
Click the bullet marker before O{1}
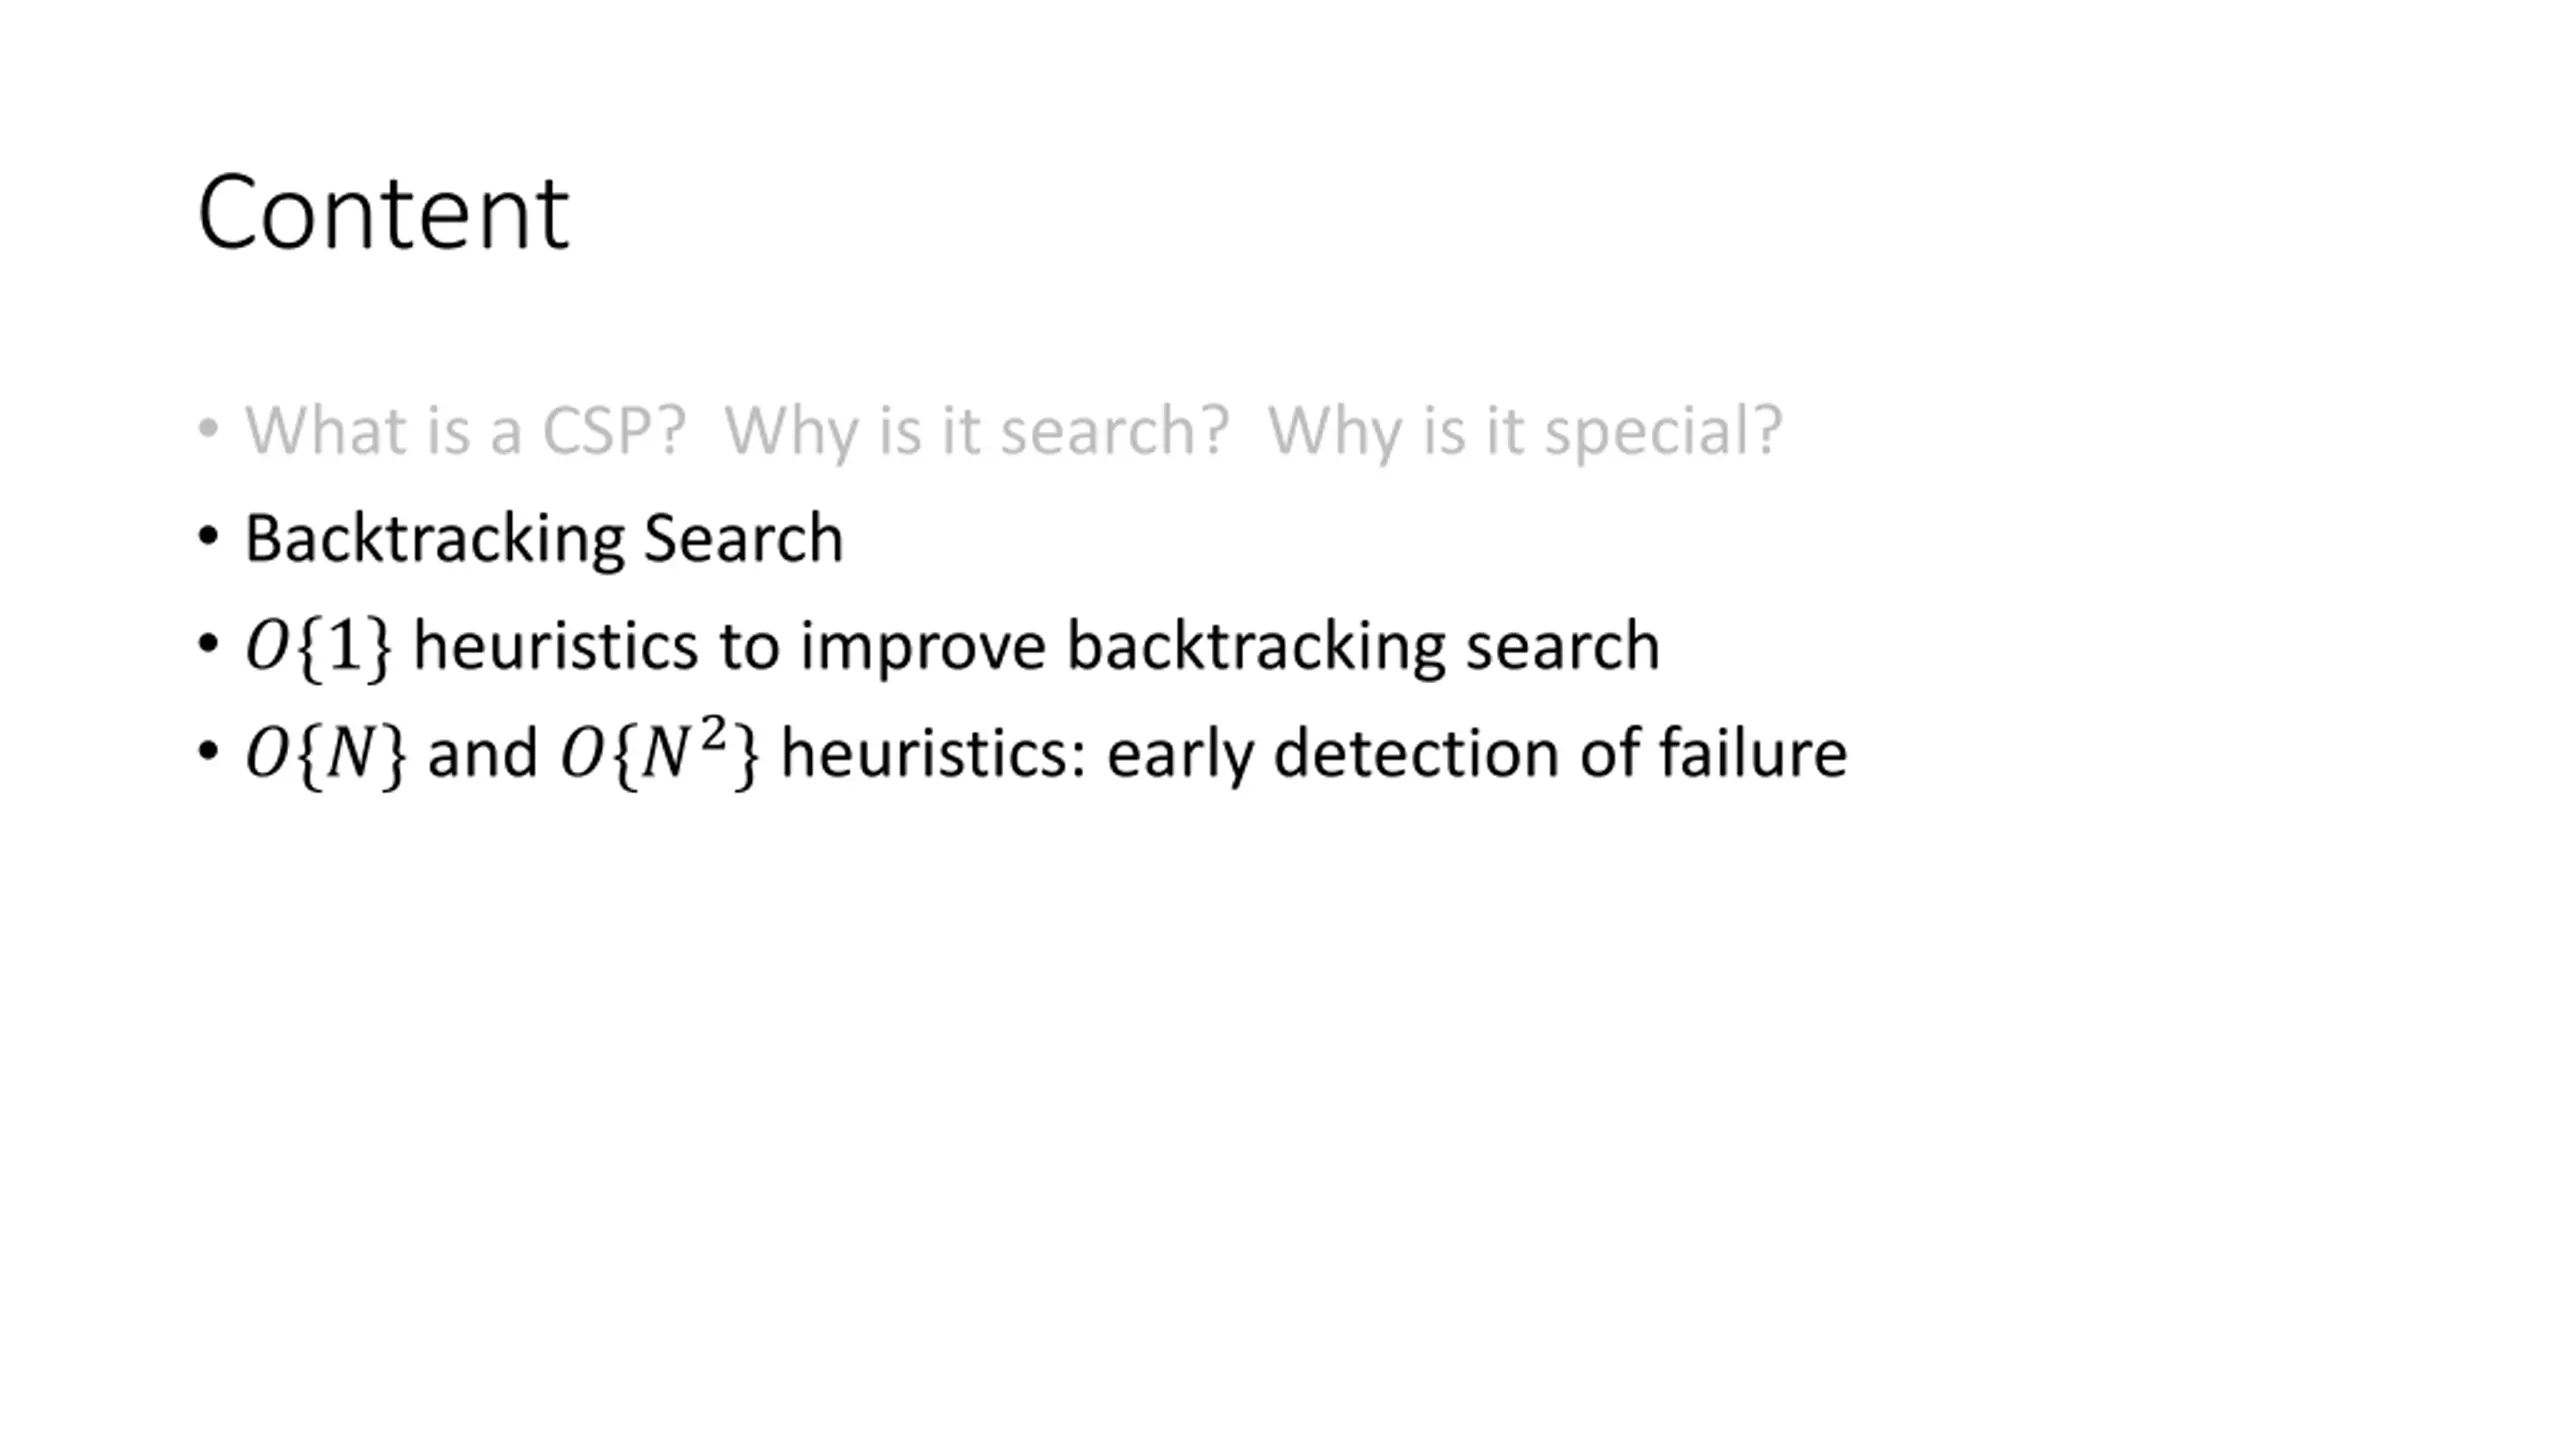(x=208, y=644)
